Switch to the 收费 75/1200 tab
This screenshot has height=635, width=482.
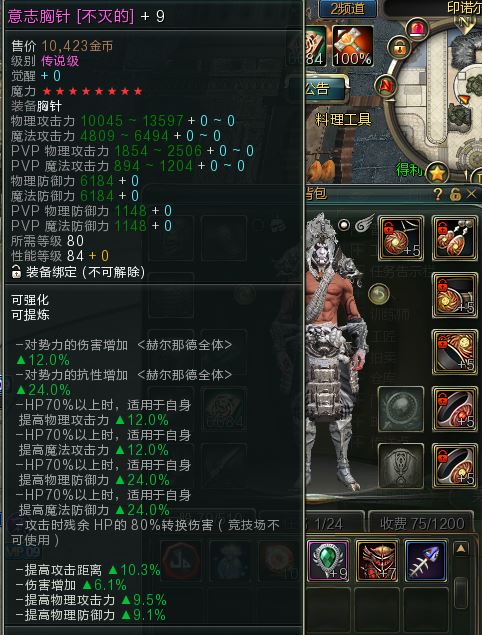click(x=422, y=523)
